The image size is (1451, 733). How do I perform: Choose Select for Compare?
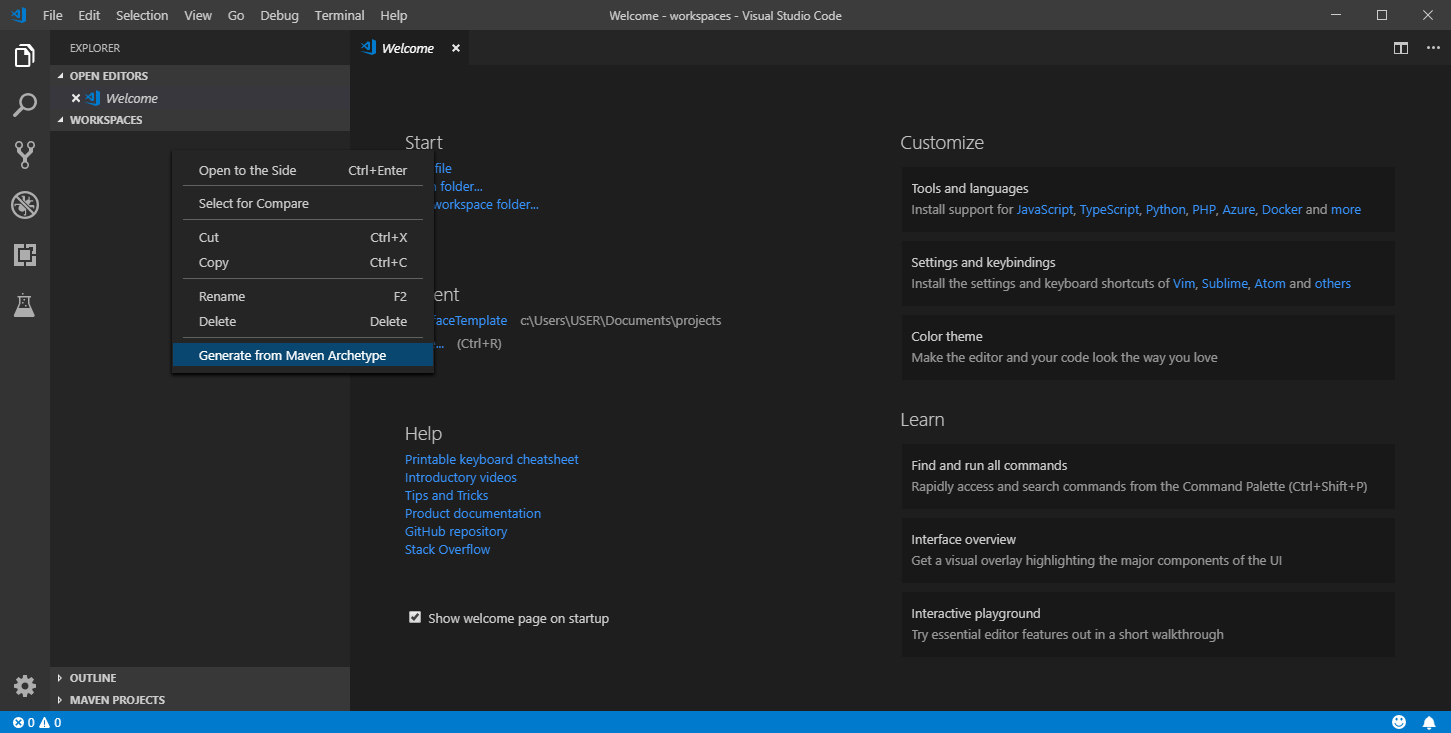click(303, 203)
